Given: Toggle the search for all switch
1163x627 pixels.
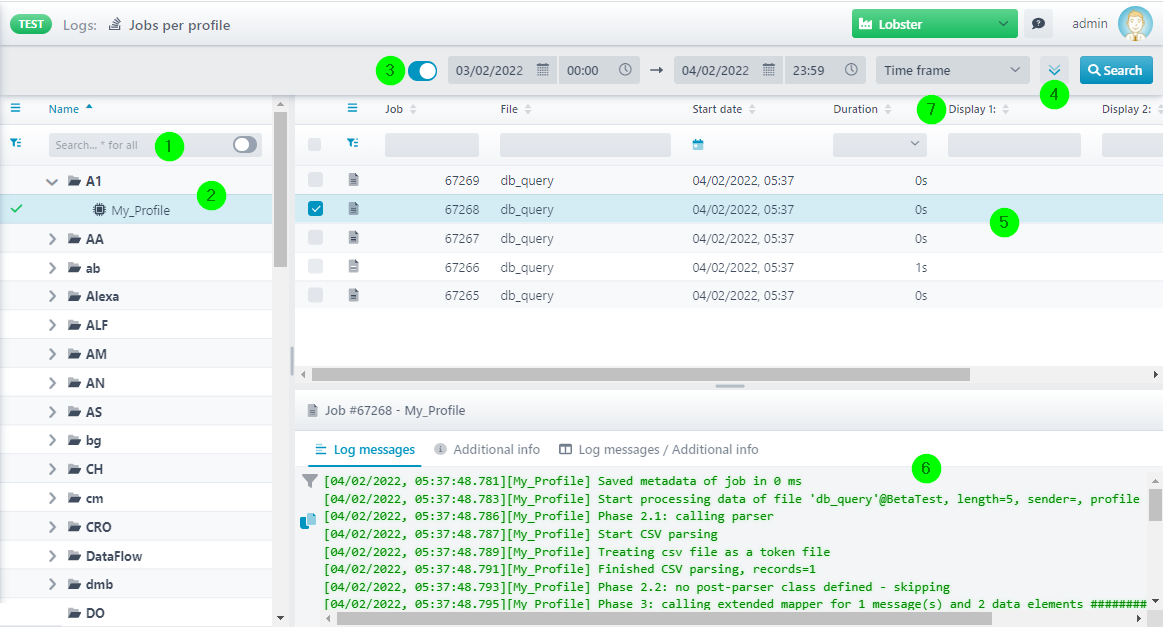Looking at the screenshot, I should [245, 145].
